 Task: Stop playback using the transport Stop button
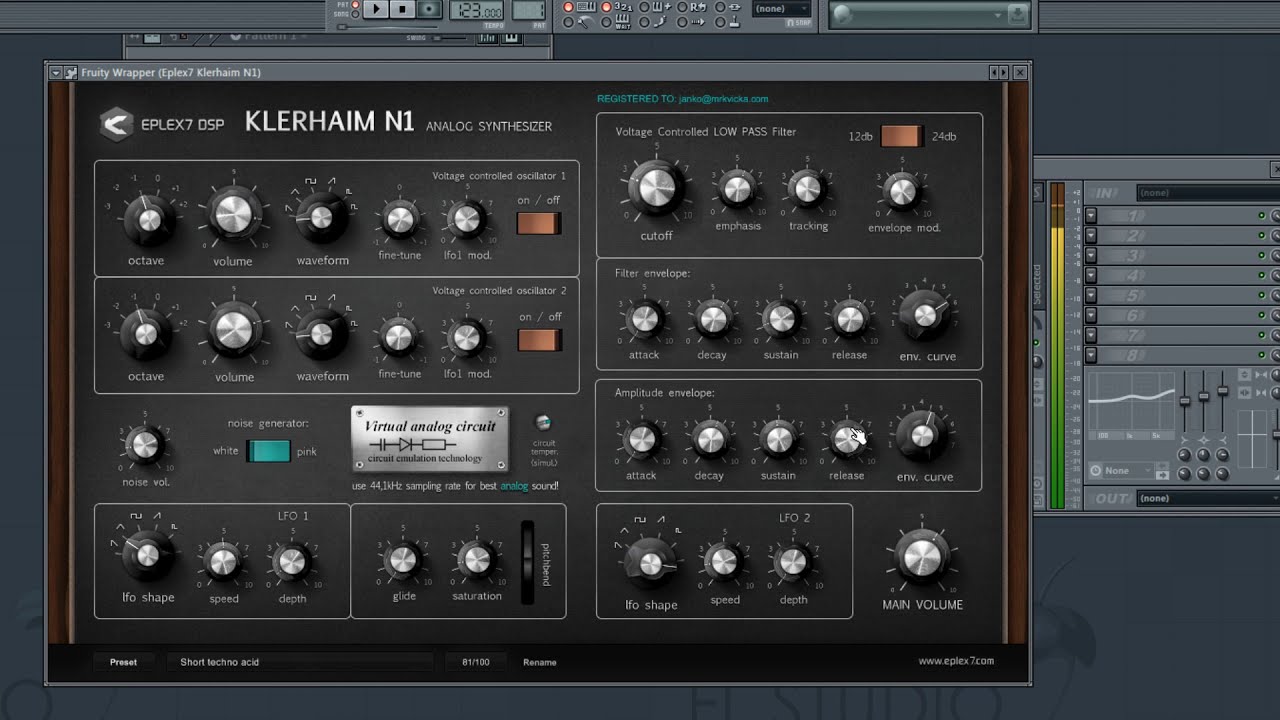click(x=402, y=9)
